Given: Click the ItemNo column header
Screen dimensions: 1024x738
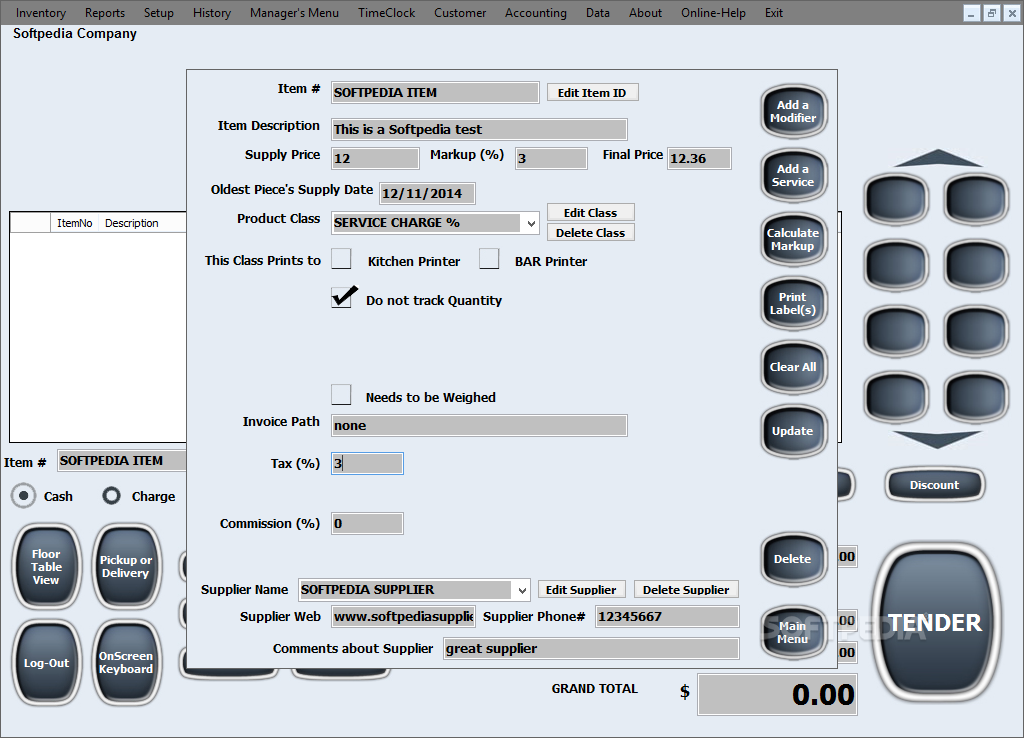Looking at the screenshot, I should point(74,223).
